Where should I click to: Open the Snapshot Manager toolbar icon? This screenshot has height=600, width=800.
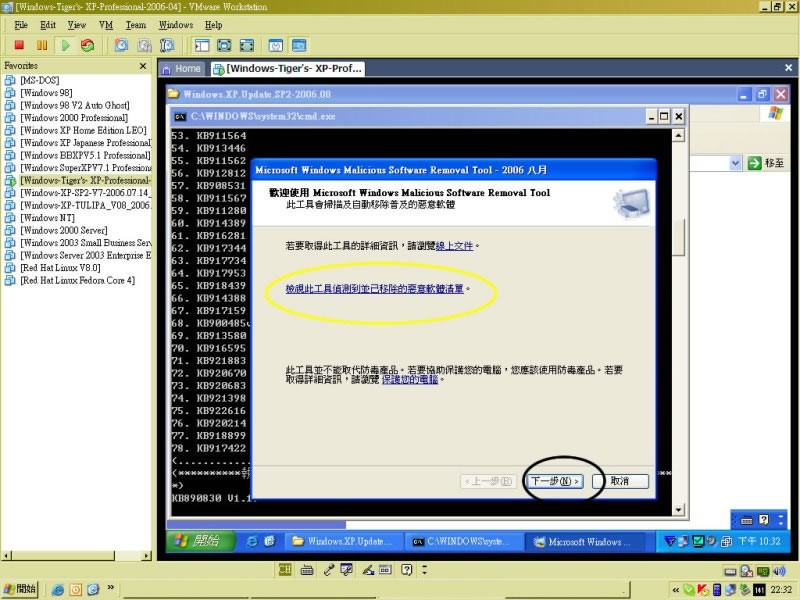coord(167,45)
